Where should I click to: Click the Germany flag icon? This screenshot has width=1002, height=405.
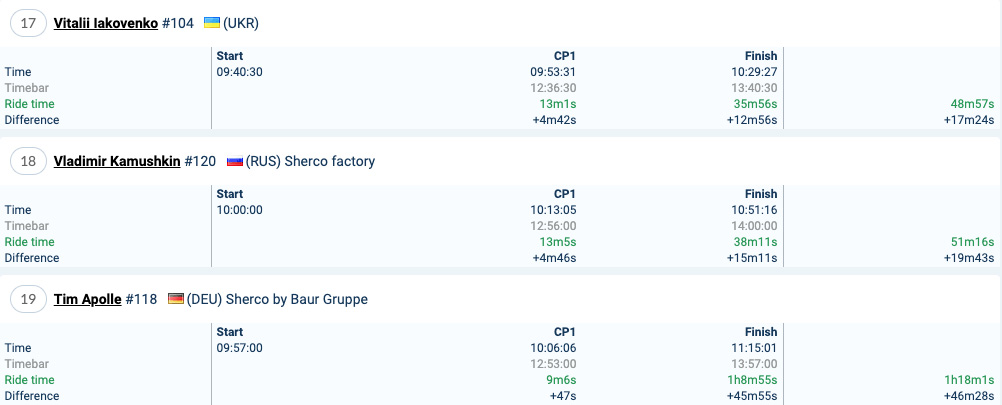(x=176, y=299)
